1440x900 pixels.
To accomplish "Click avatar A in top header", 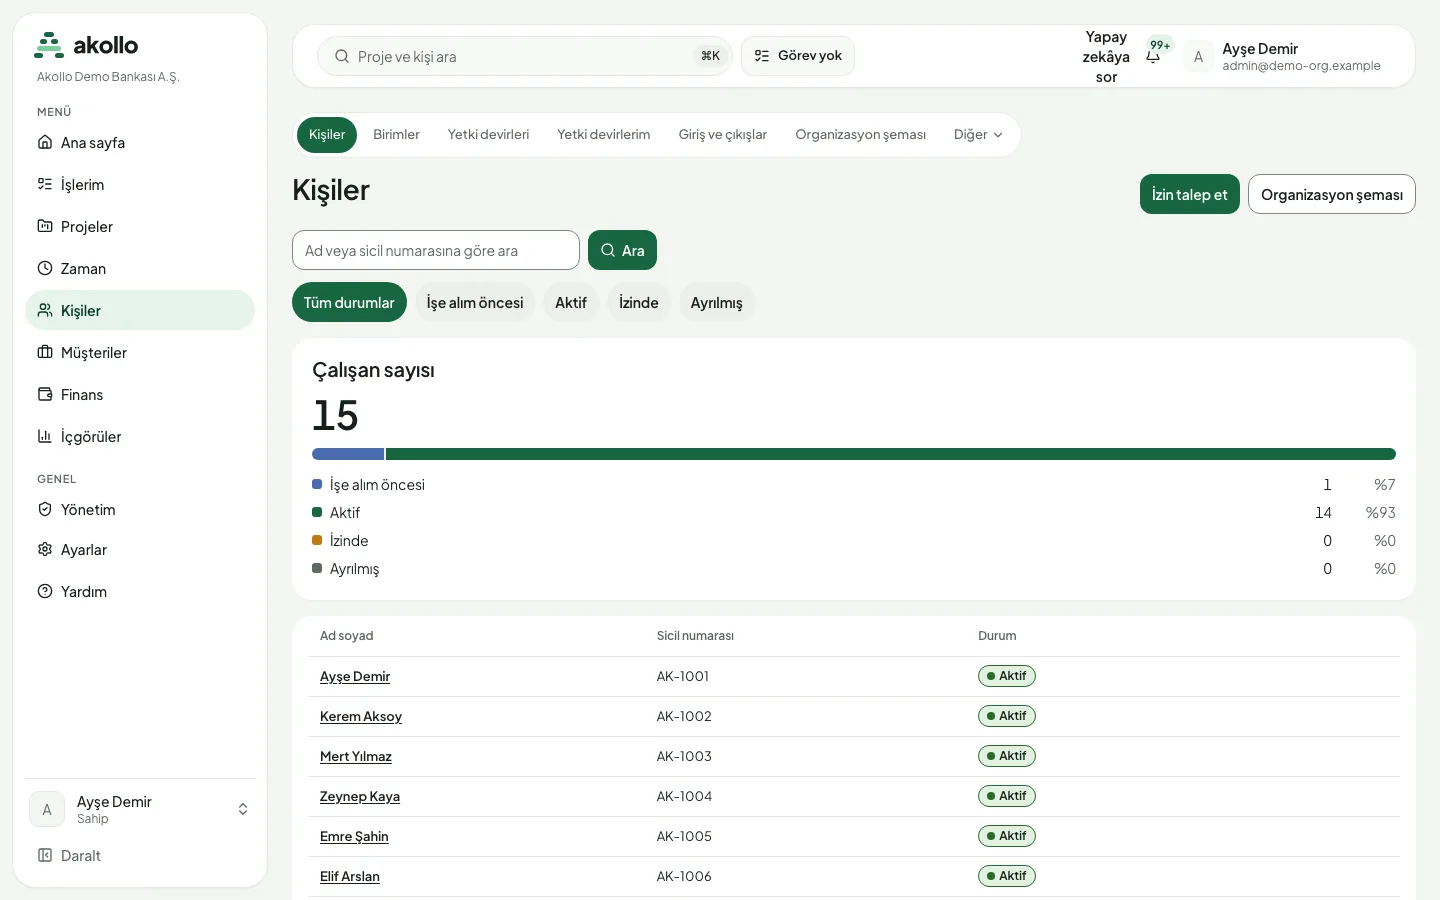I will pyautogui.click(x=1198, y=57).
